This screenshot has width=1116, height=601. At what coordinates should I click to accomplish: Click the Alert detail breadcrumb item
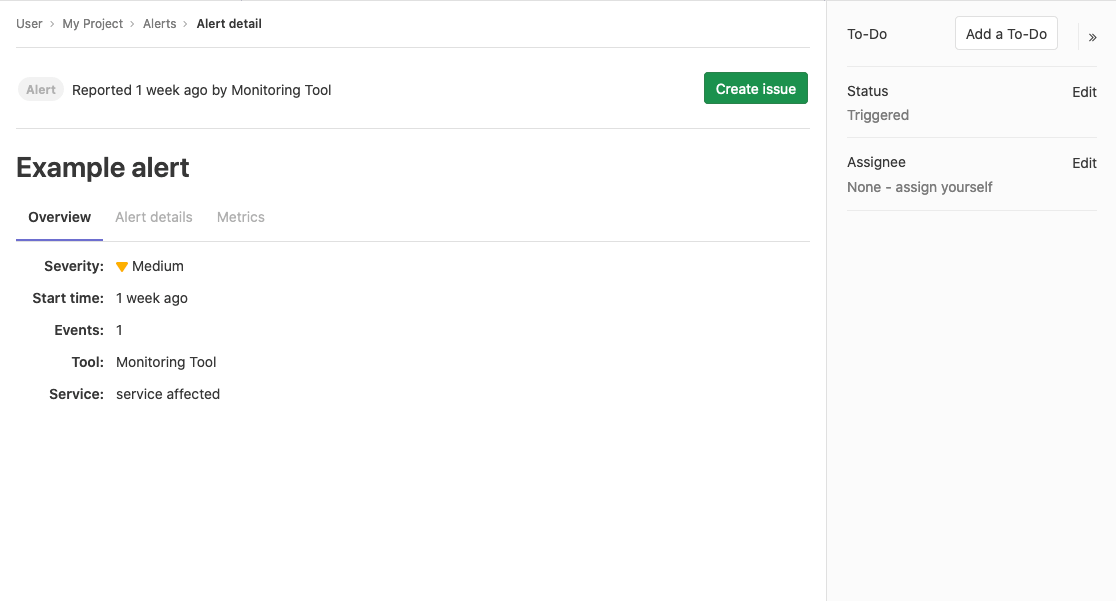pyautogui.click(x=228, y=23)
